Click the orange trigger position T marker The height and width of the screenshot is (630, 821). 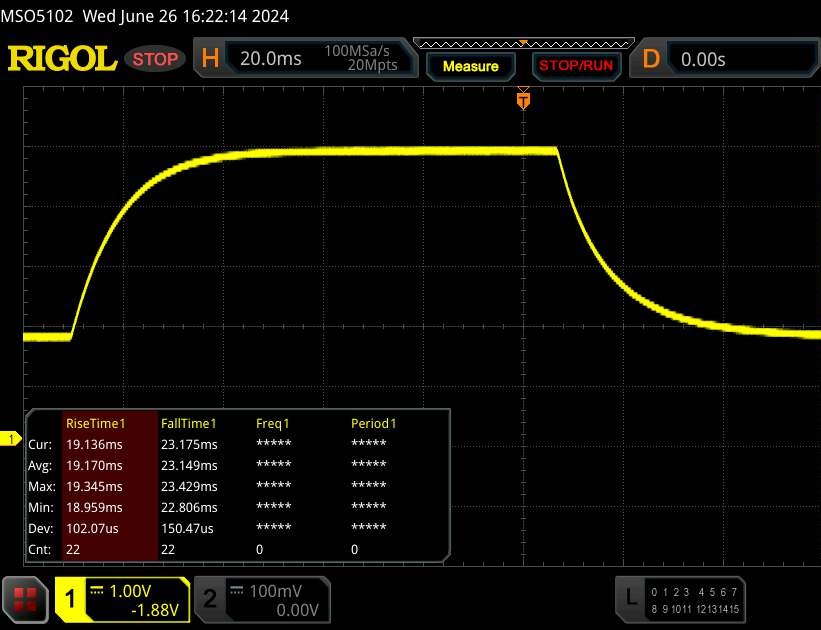(523, 100)
